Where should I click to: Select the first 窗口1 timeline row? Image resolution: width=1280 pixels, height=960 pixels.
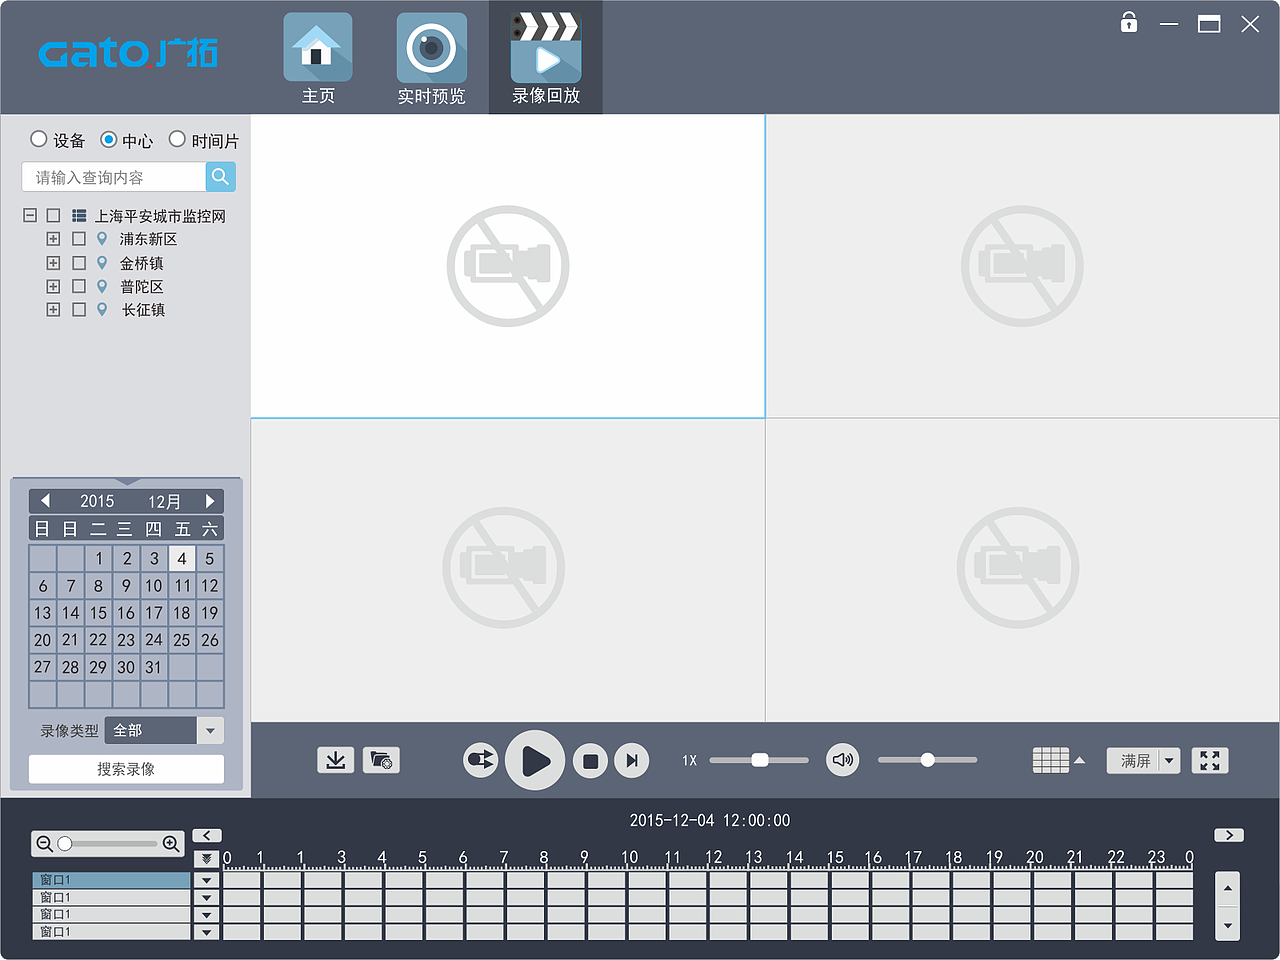pos(111,880)
